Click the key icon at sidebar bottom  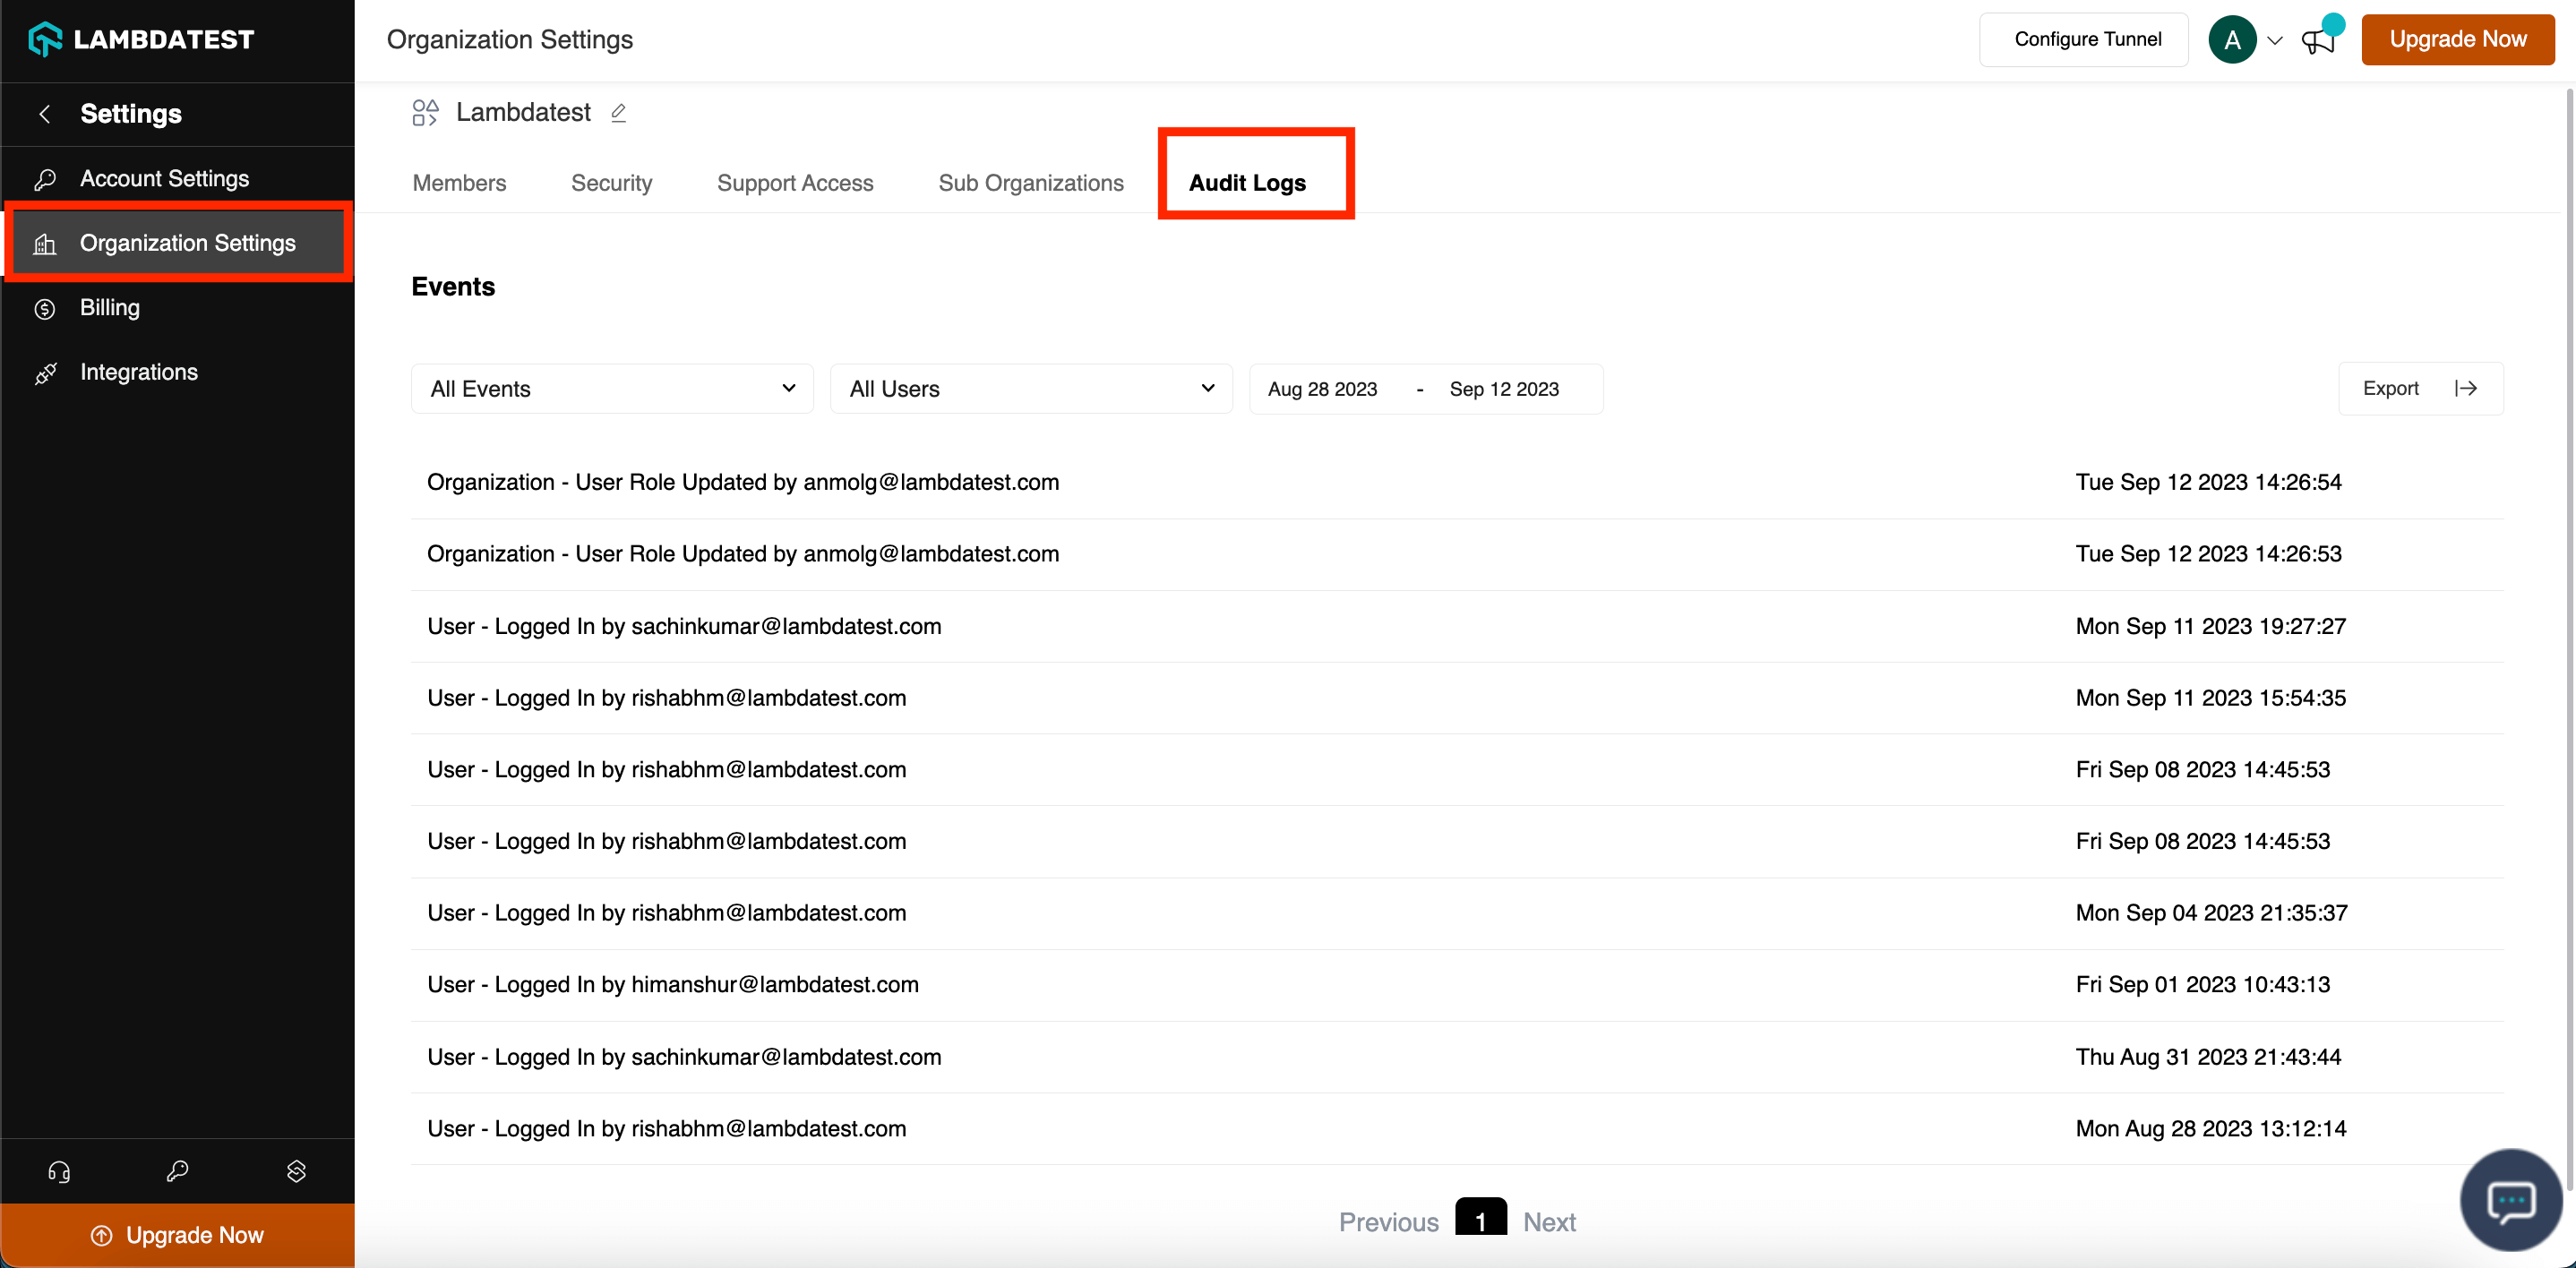coord(177,1171)
